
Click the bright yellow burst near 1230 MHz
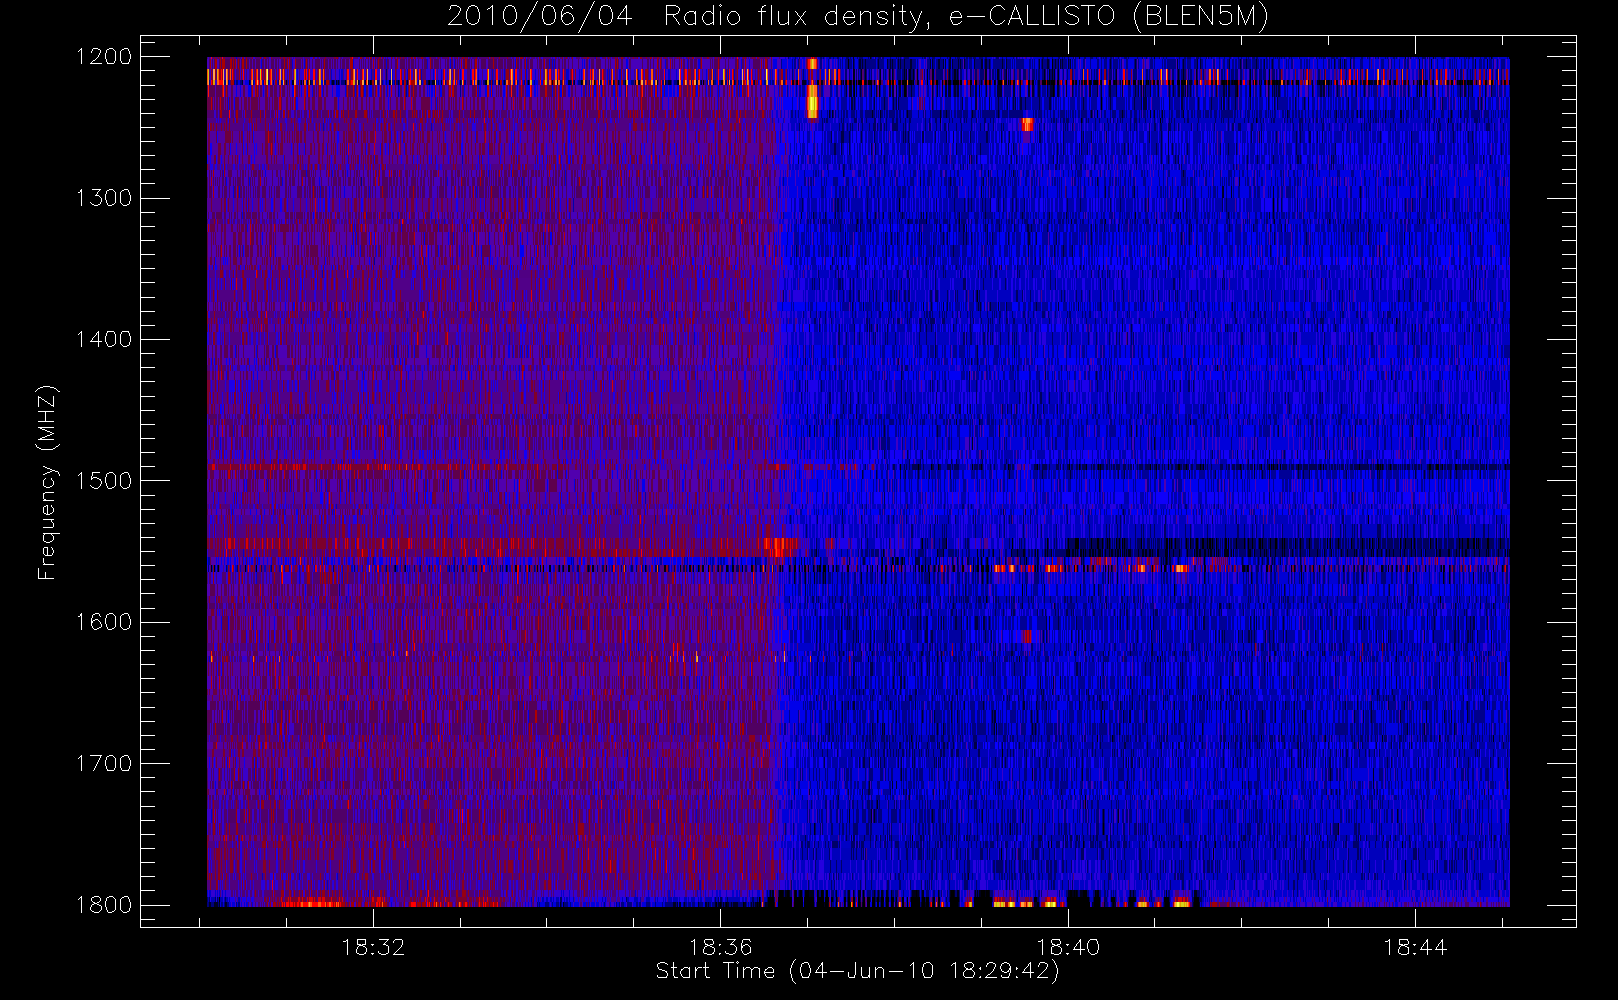coord(812,101)
